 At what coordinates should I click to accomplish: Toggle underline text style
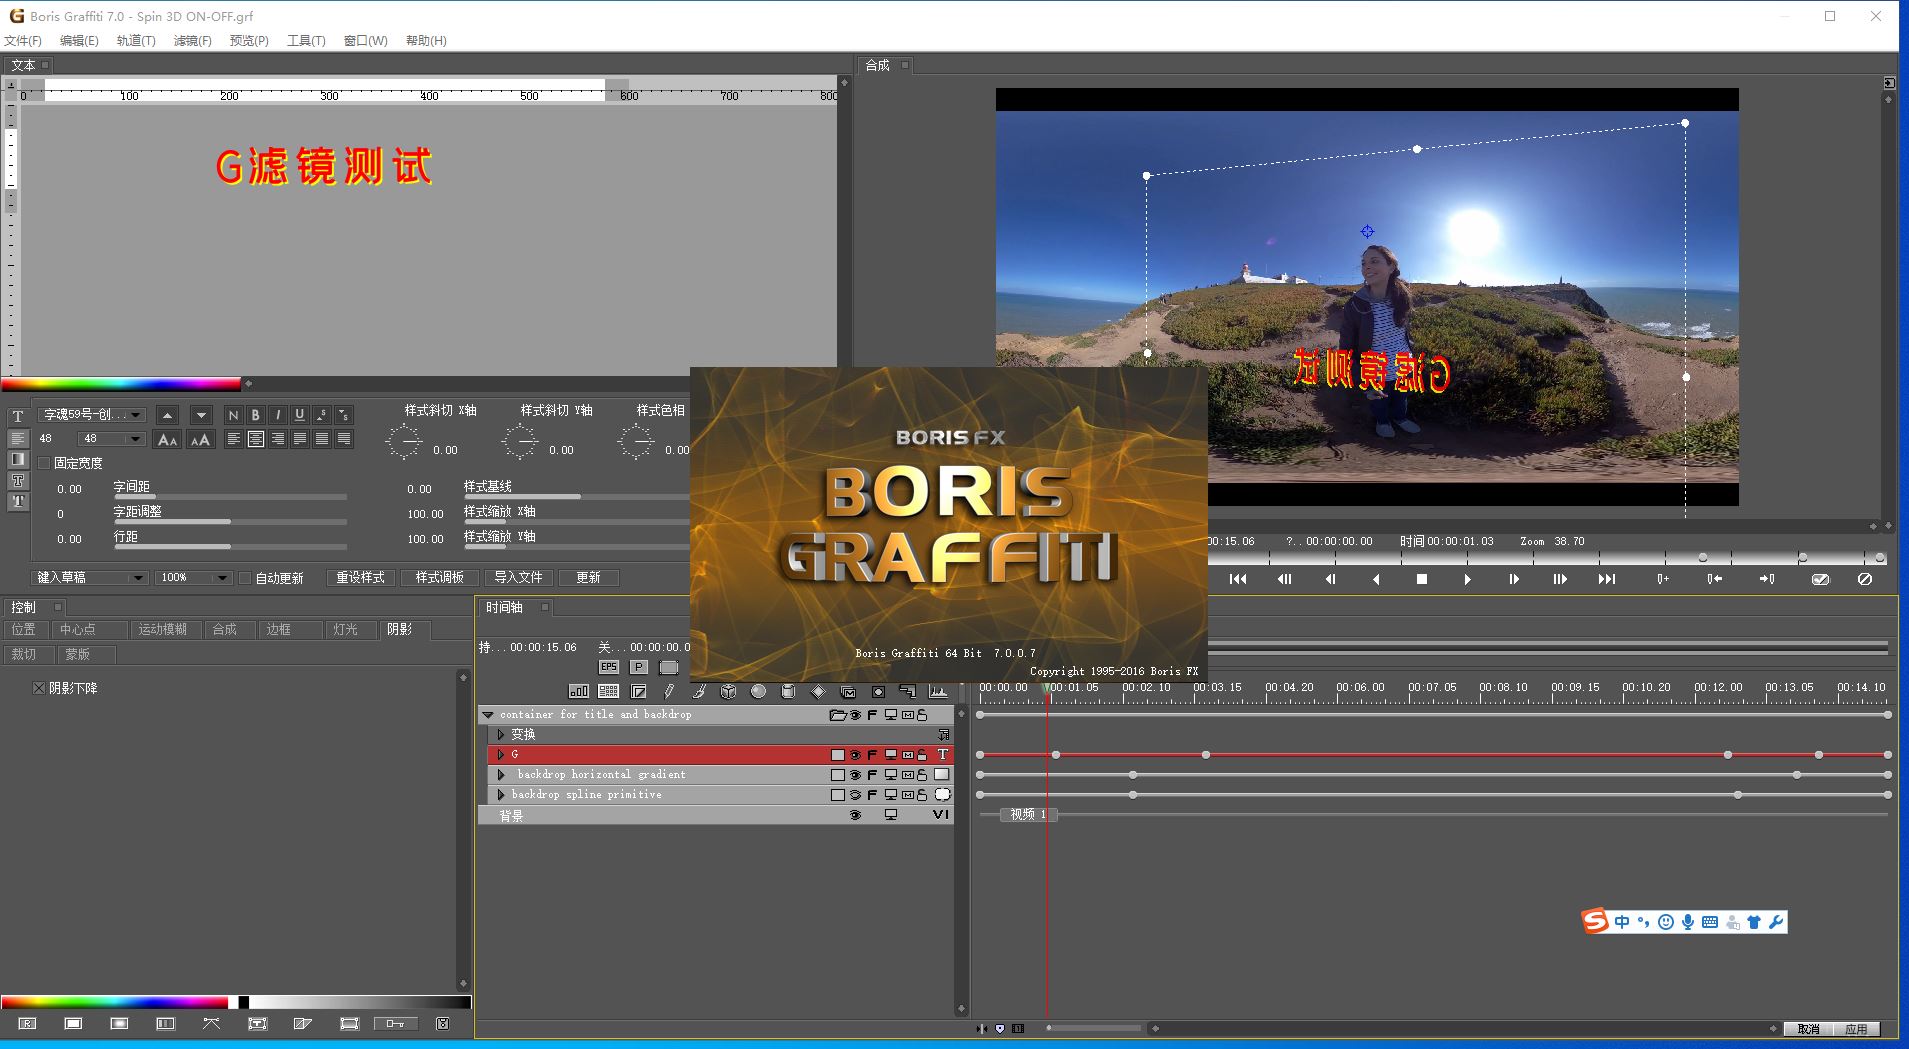point(299,415)
